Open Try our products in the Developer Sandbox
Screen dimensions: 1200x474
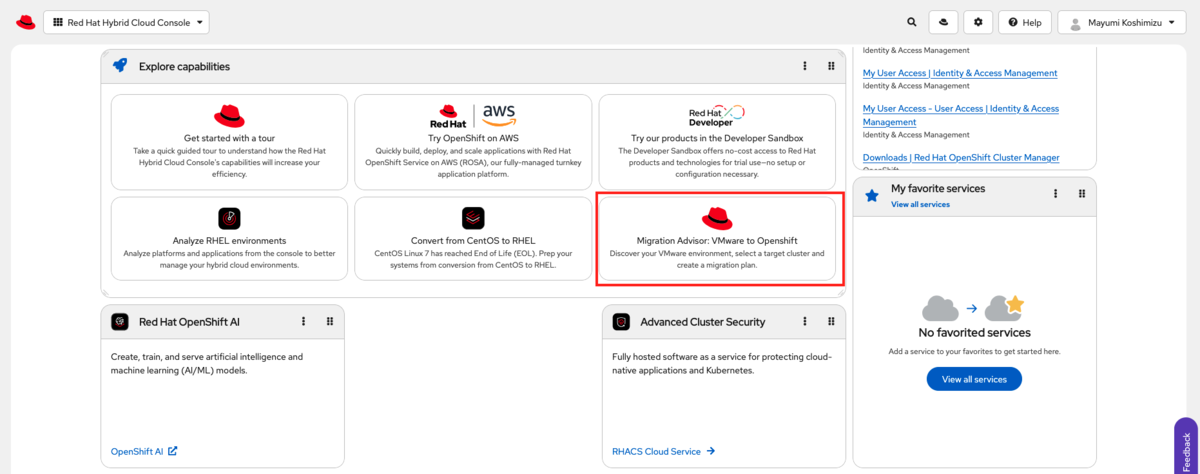(717, 138)
